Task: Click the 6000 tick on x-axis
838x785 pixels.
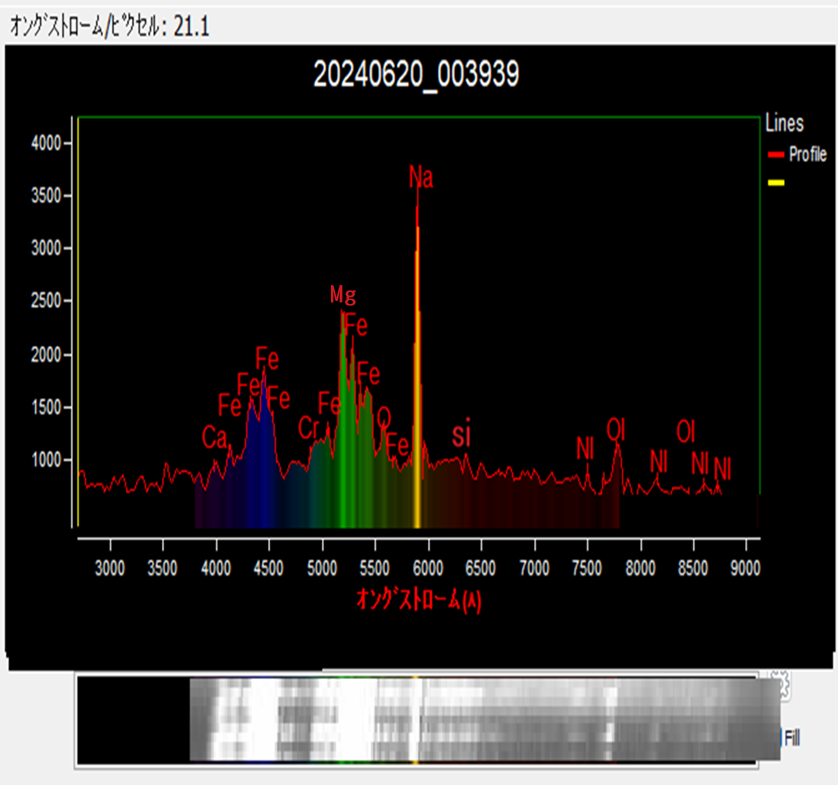Action: click(x=428, y=569)
